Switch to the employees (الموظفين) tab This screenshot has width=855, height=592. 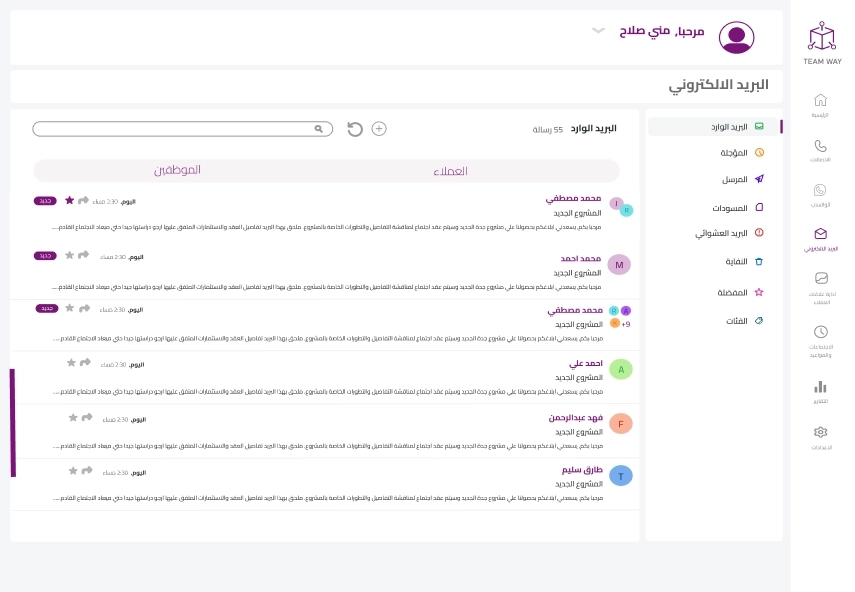(178, 170)
